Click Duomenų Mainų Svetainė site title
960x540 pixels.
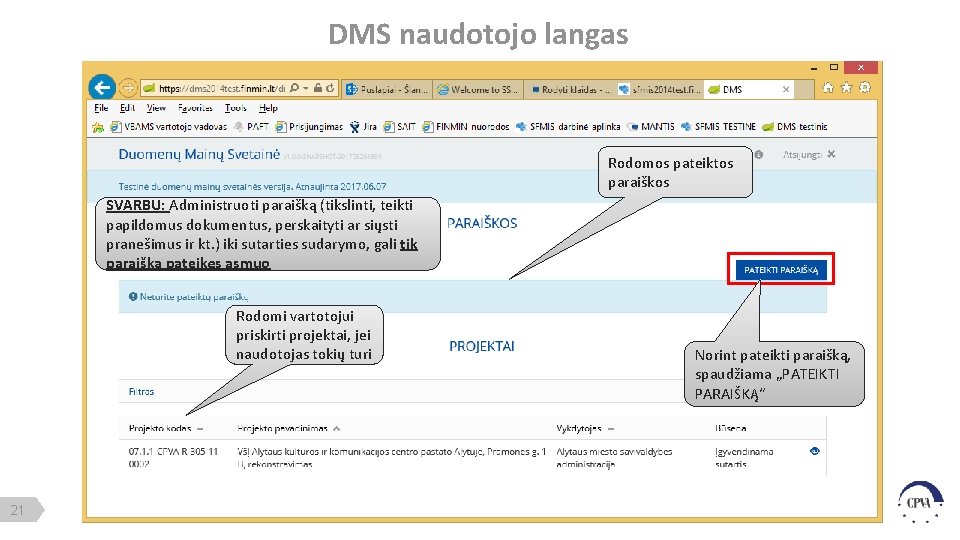tap(199, 154)
